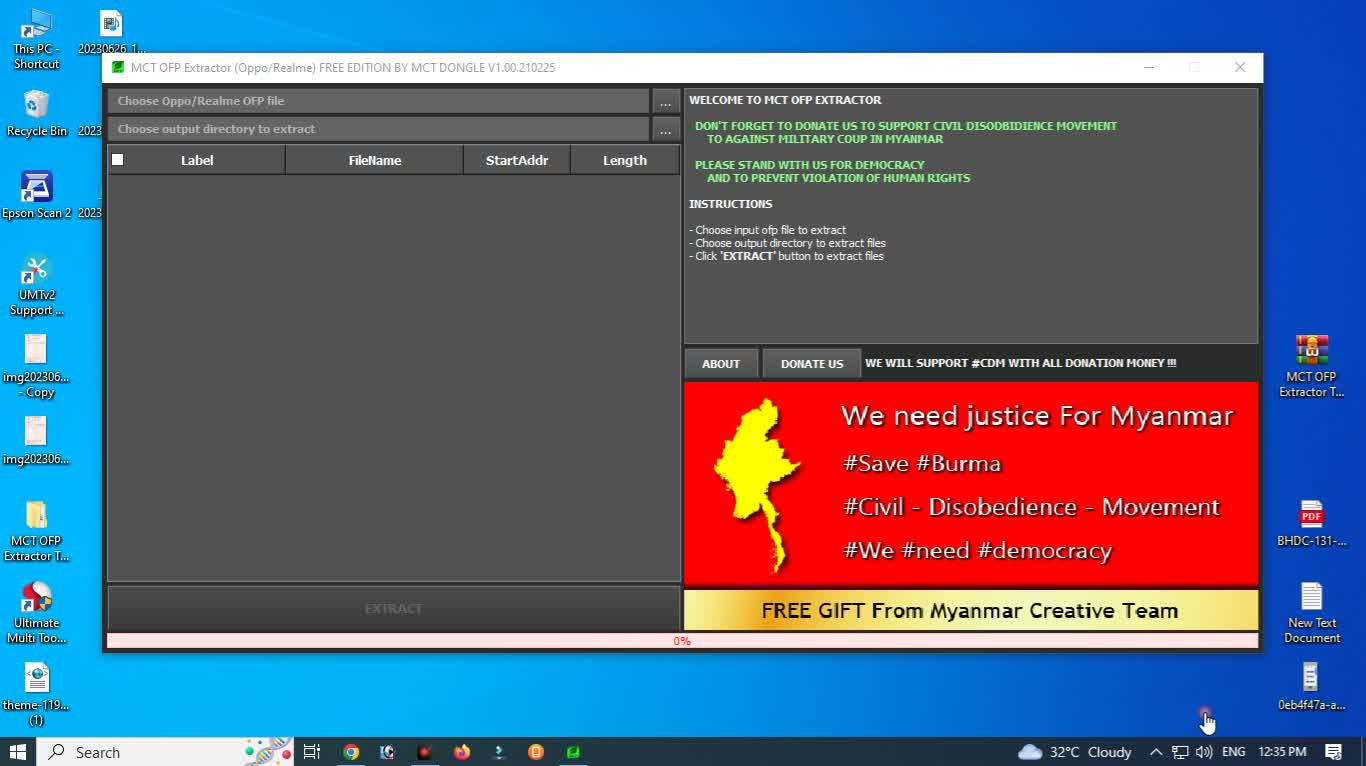
Task: Select the 0eb4f47a-a... desktop file
Action: point(1311,687)
